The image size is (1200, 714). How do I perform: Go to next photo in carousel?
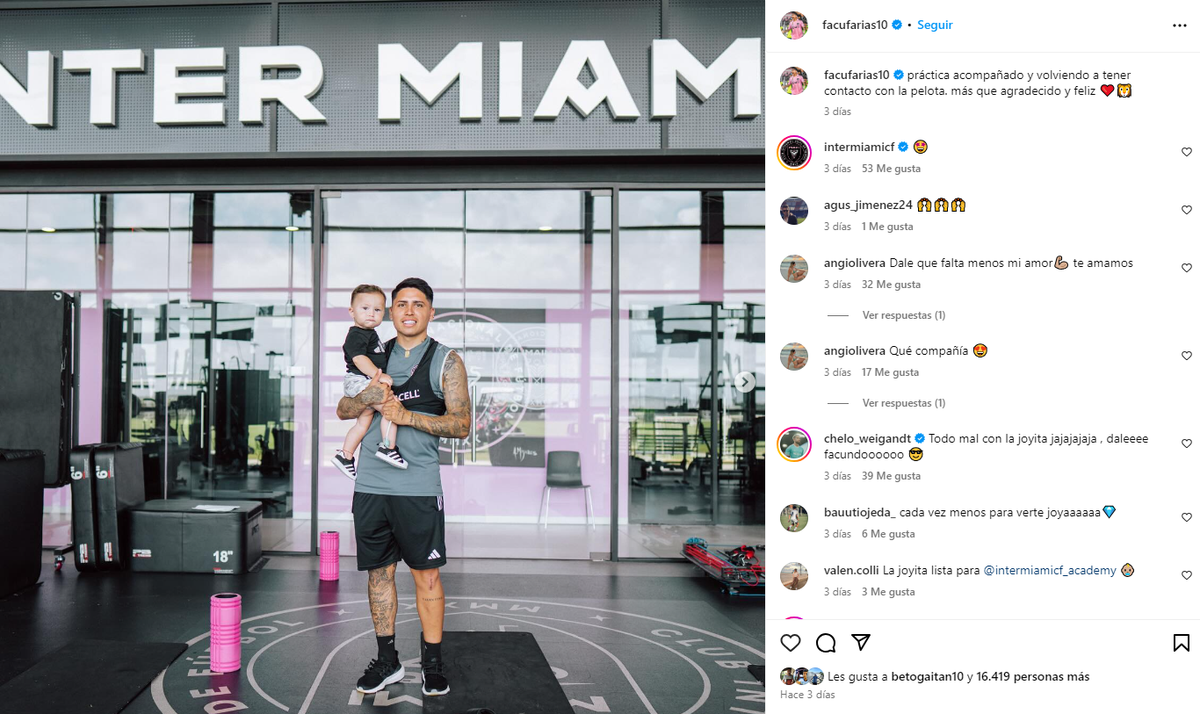[745, 382]
